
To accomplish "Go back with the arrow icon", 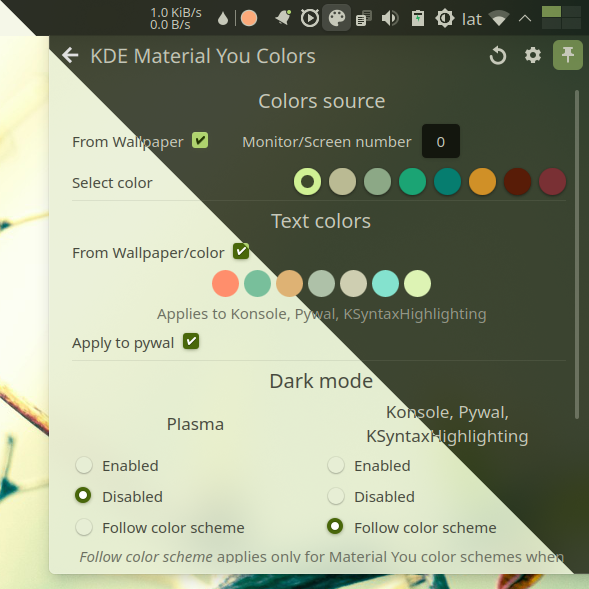I will (x=70, y=56).
